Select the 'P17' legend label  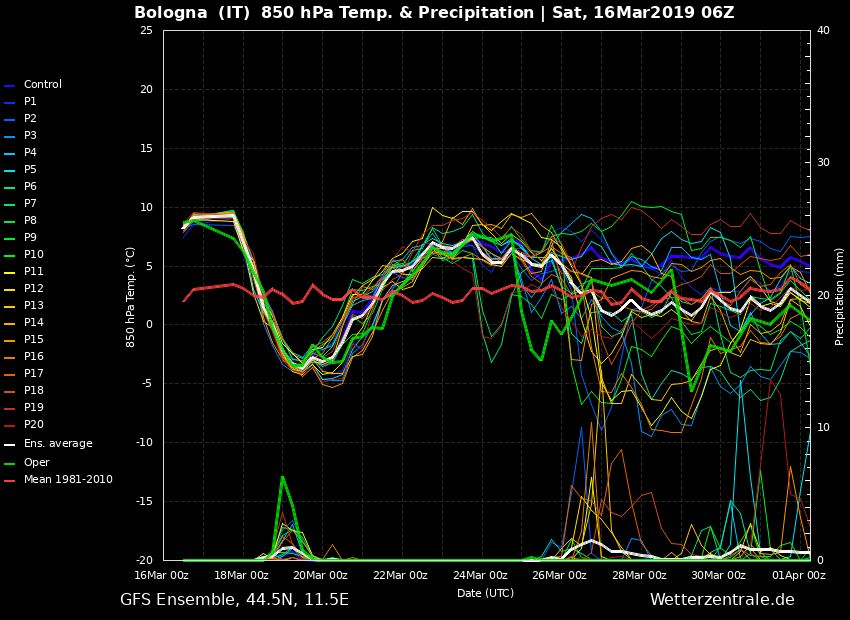(34, 373)
